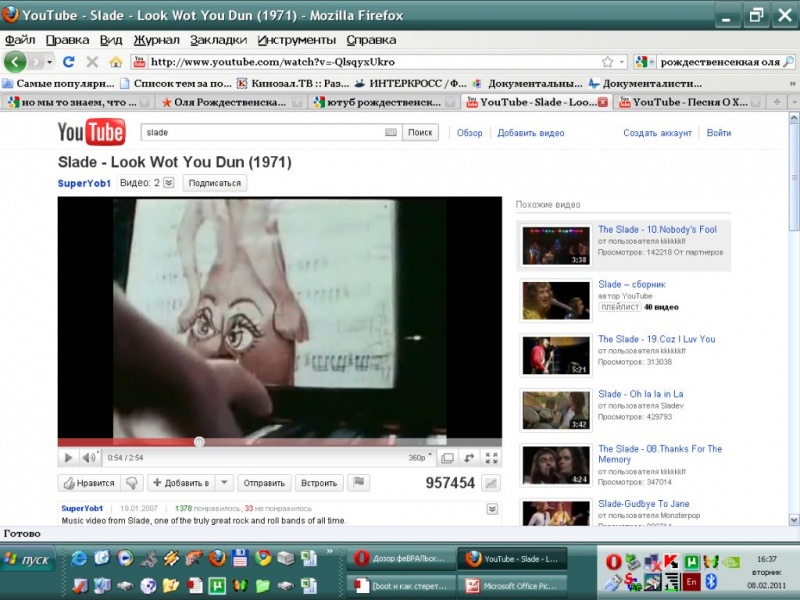800x600 pixels.
Task: Switch video to fullscreen mode
Action: (x=491, y=458)
